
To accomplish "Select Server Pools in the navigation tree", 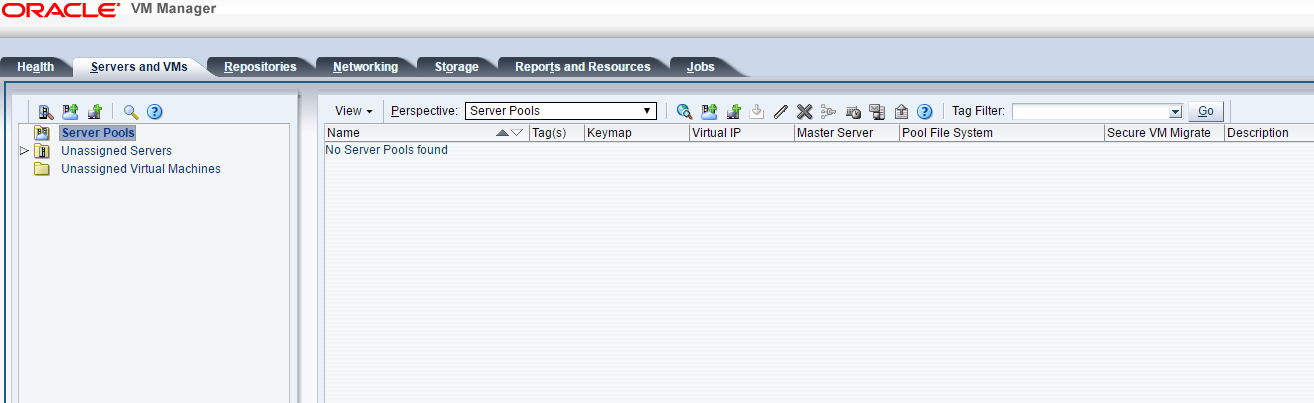I will pyautogui.click(x=97, y=132).
